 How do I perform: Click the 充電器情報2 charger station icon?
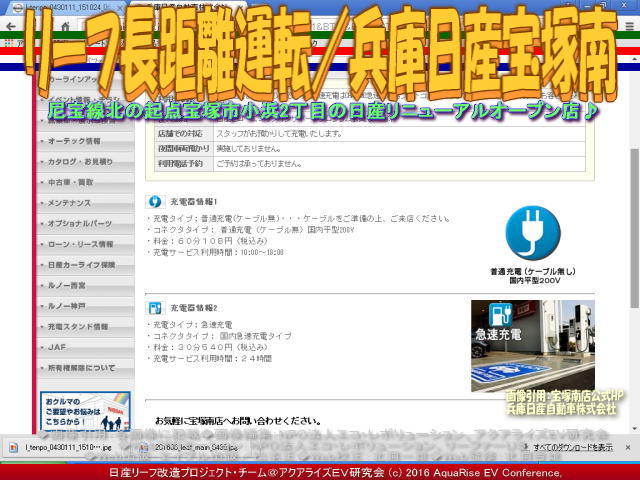click(x=155, y=308)
